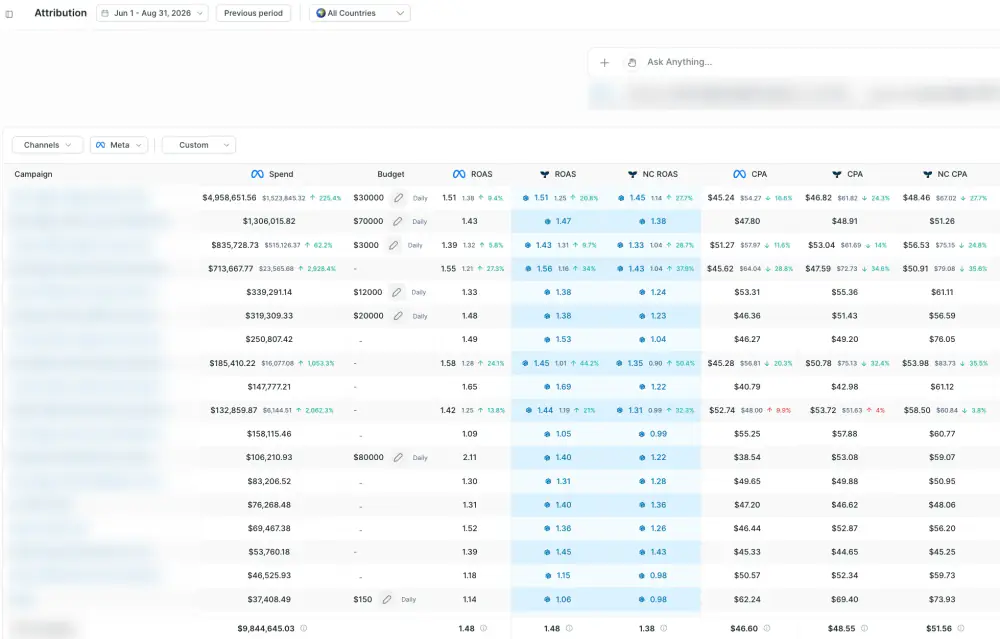Click the Meta CPA value $62.24
The height and width of the screenshot is (639, 1000).
[x=747, y=599]
